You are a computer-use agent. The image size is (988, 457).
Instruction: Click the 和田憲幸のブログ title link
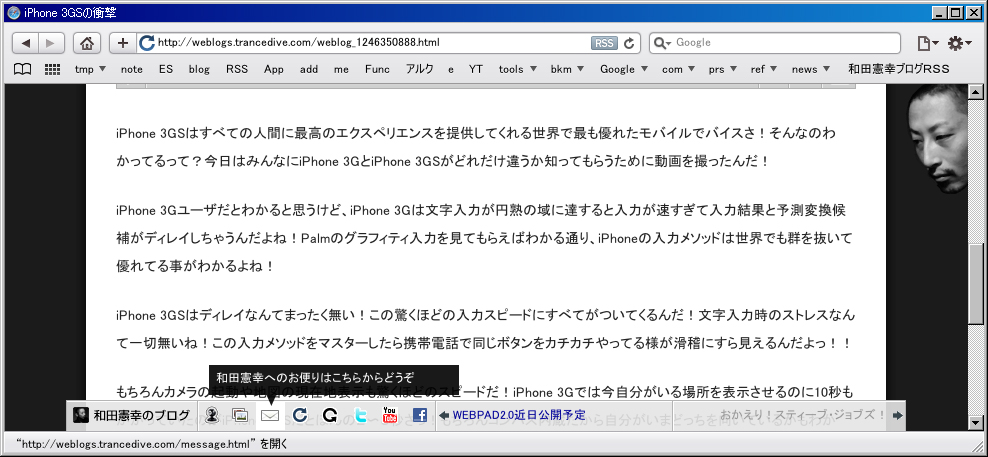point(142,415)
